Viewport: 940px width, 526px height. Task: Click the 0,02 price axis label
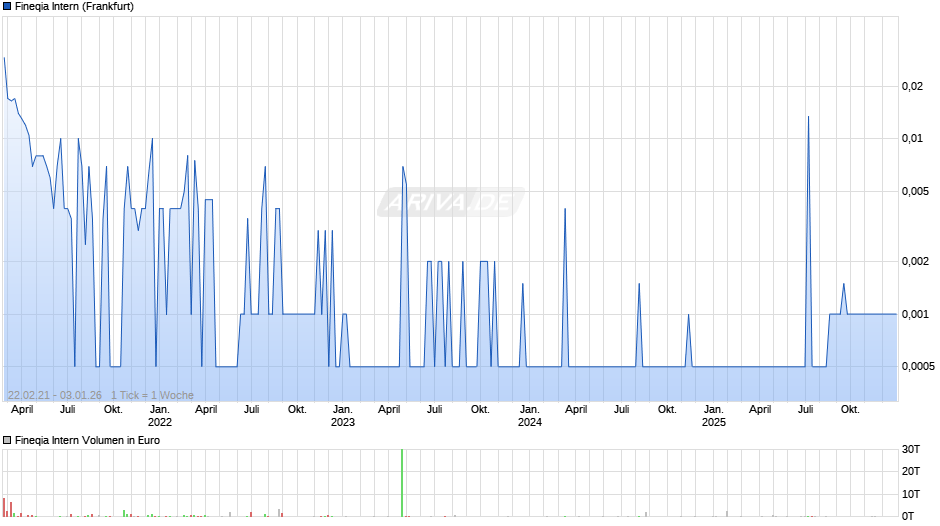(912, 86)
